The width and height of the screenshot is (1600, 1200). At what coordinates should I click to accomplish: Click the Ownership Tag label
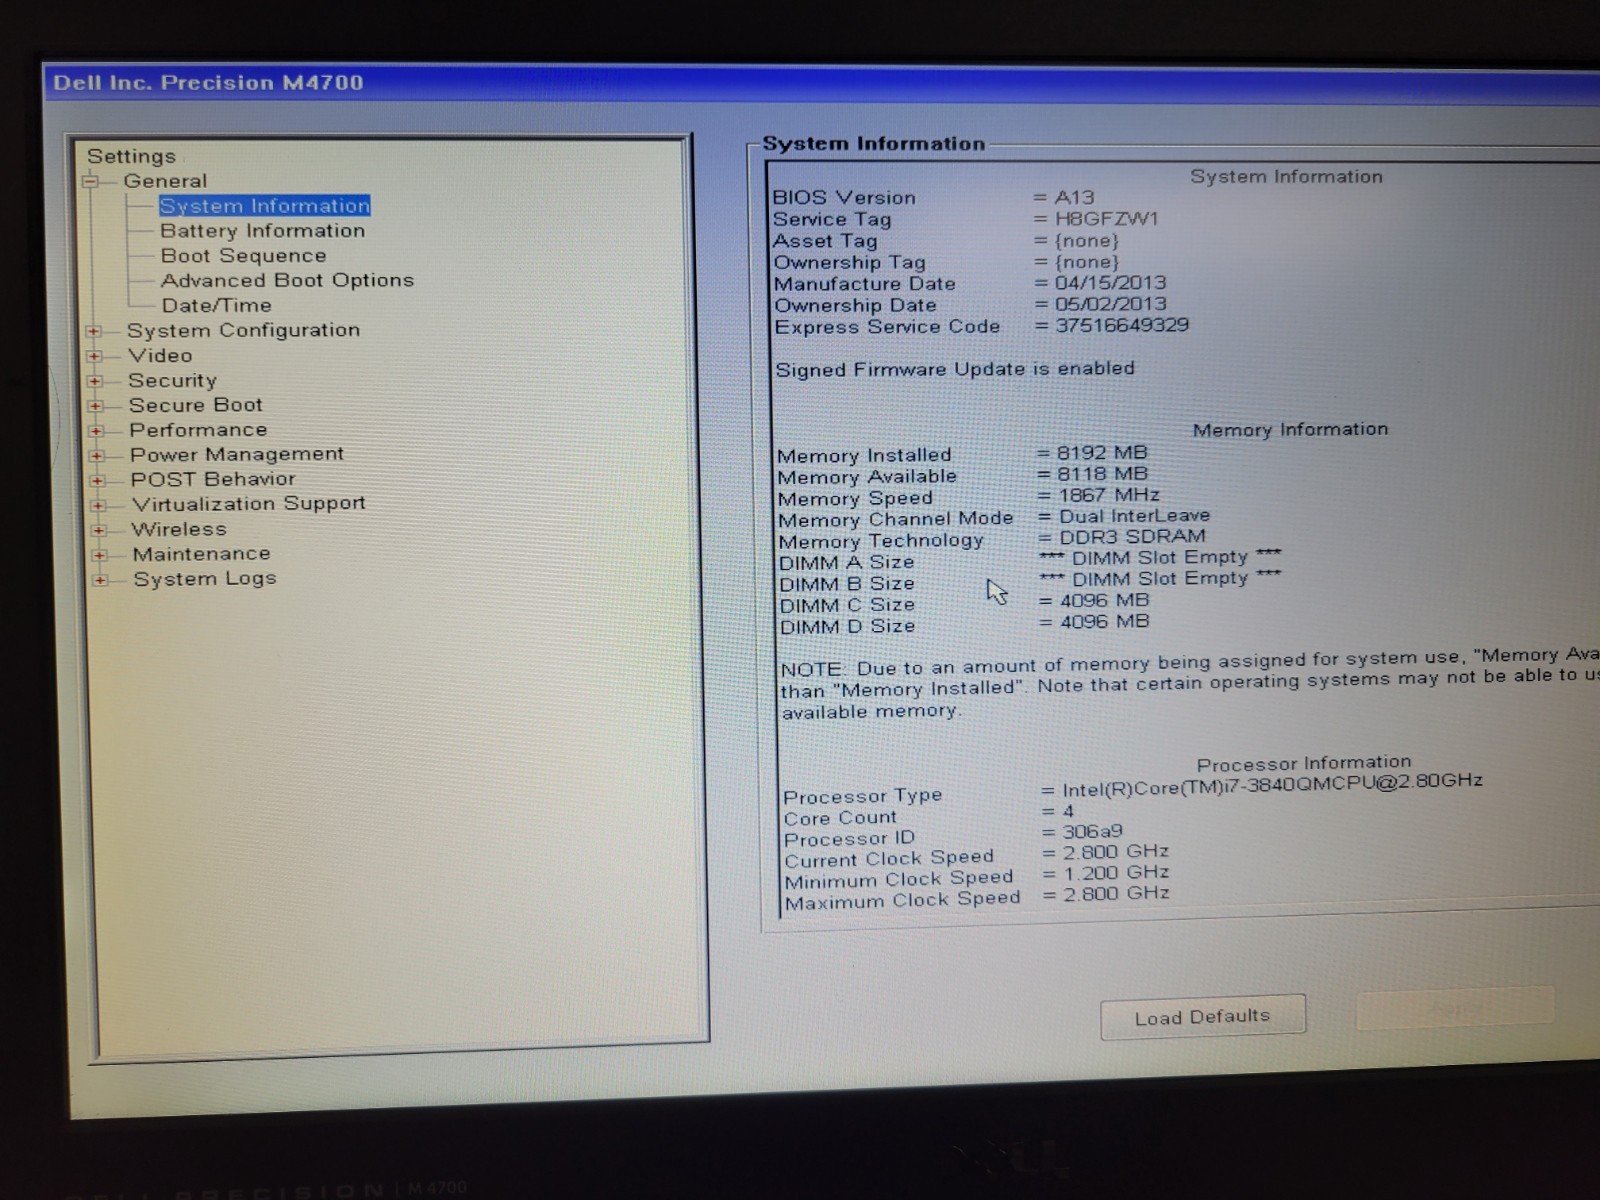(850, 262)
